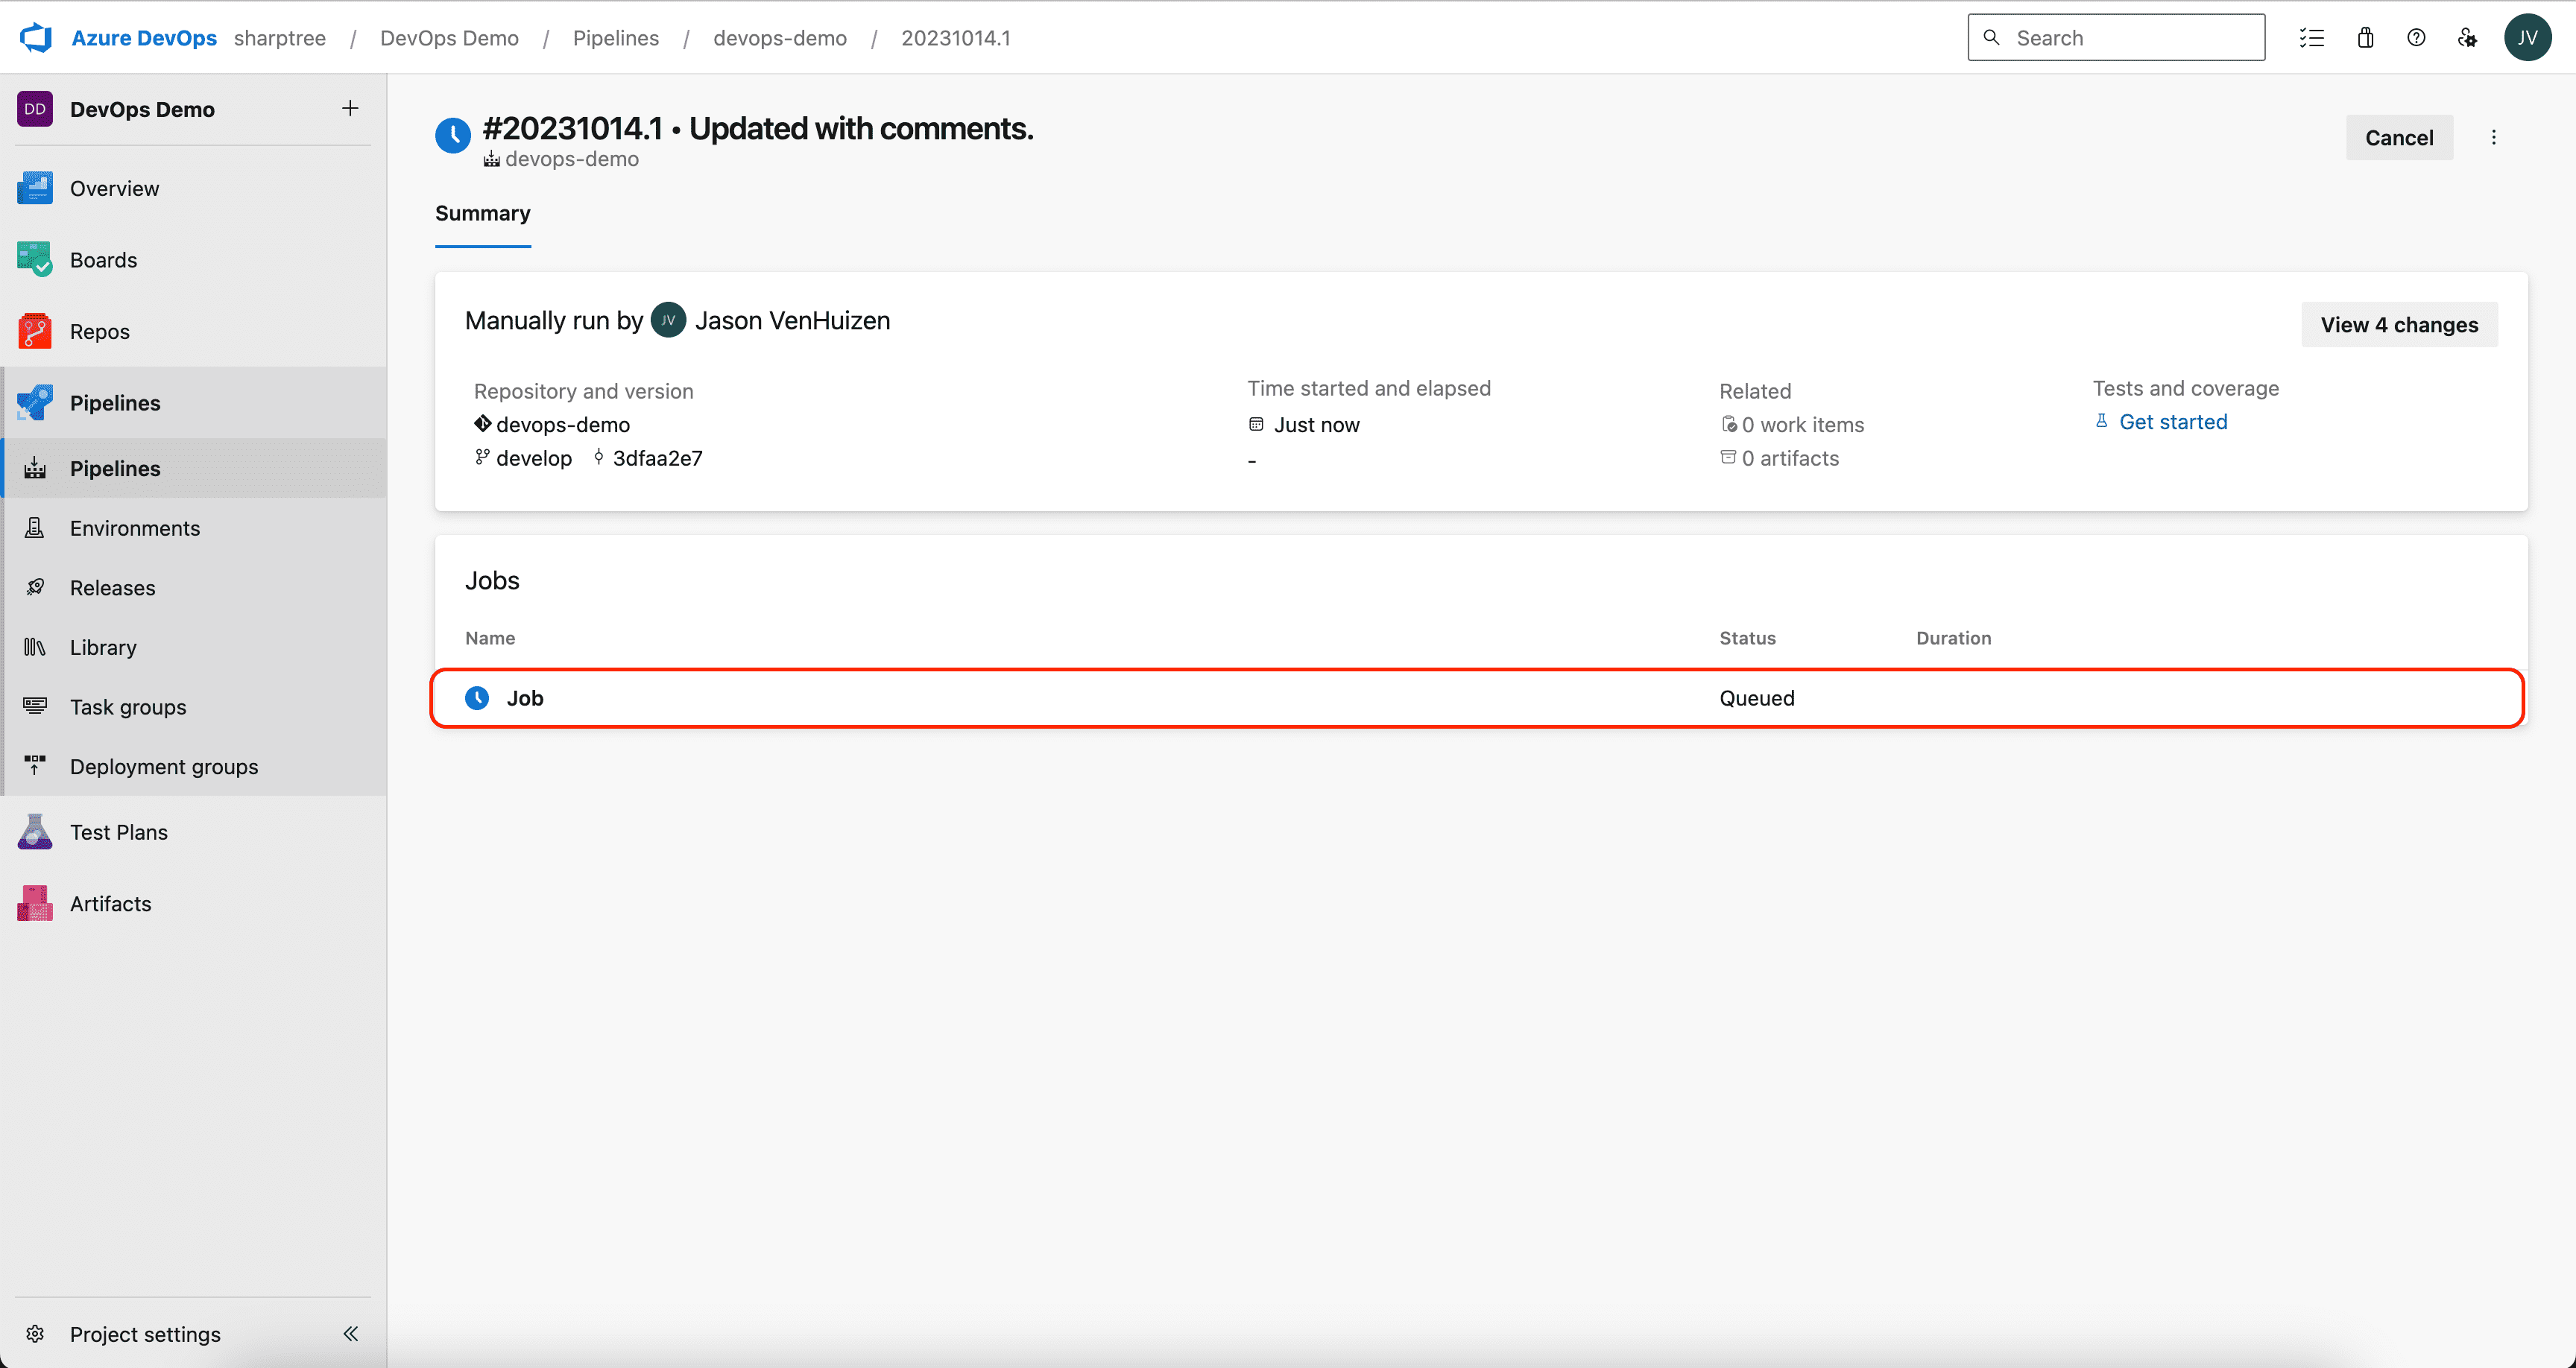The width and height of the screenshot is (2576, 1368).
Task: Click the Azure DevOps logo icon
Action: [x=36, y=38]
